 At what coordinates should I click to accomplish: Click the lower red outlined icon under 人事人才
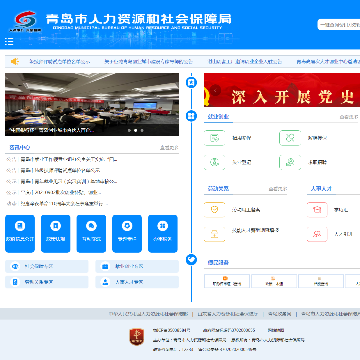click(317, 234)
